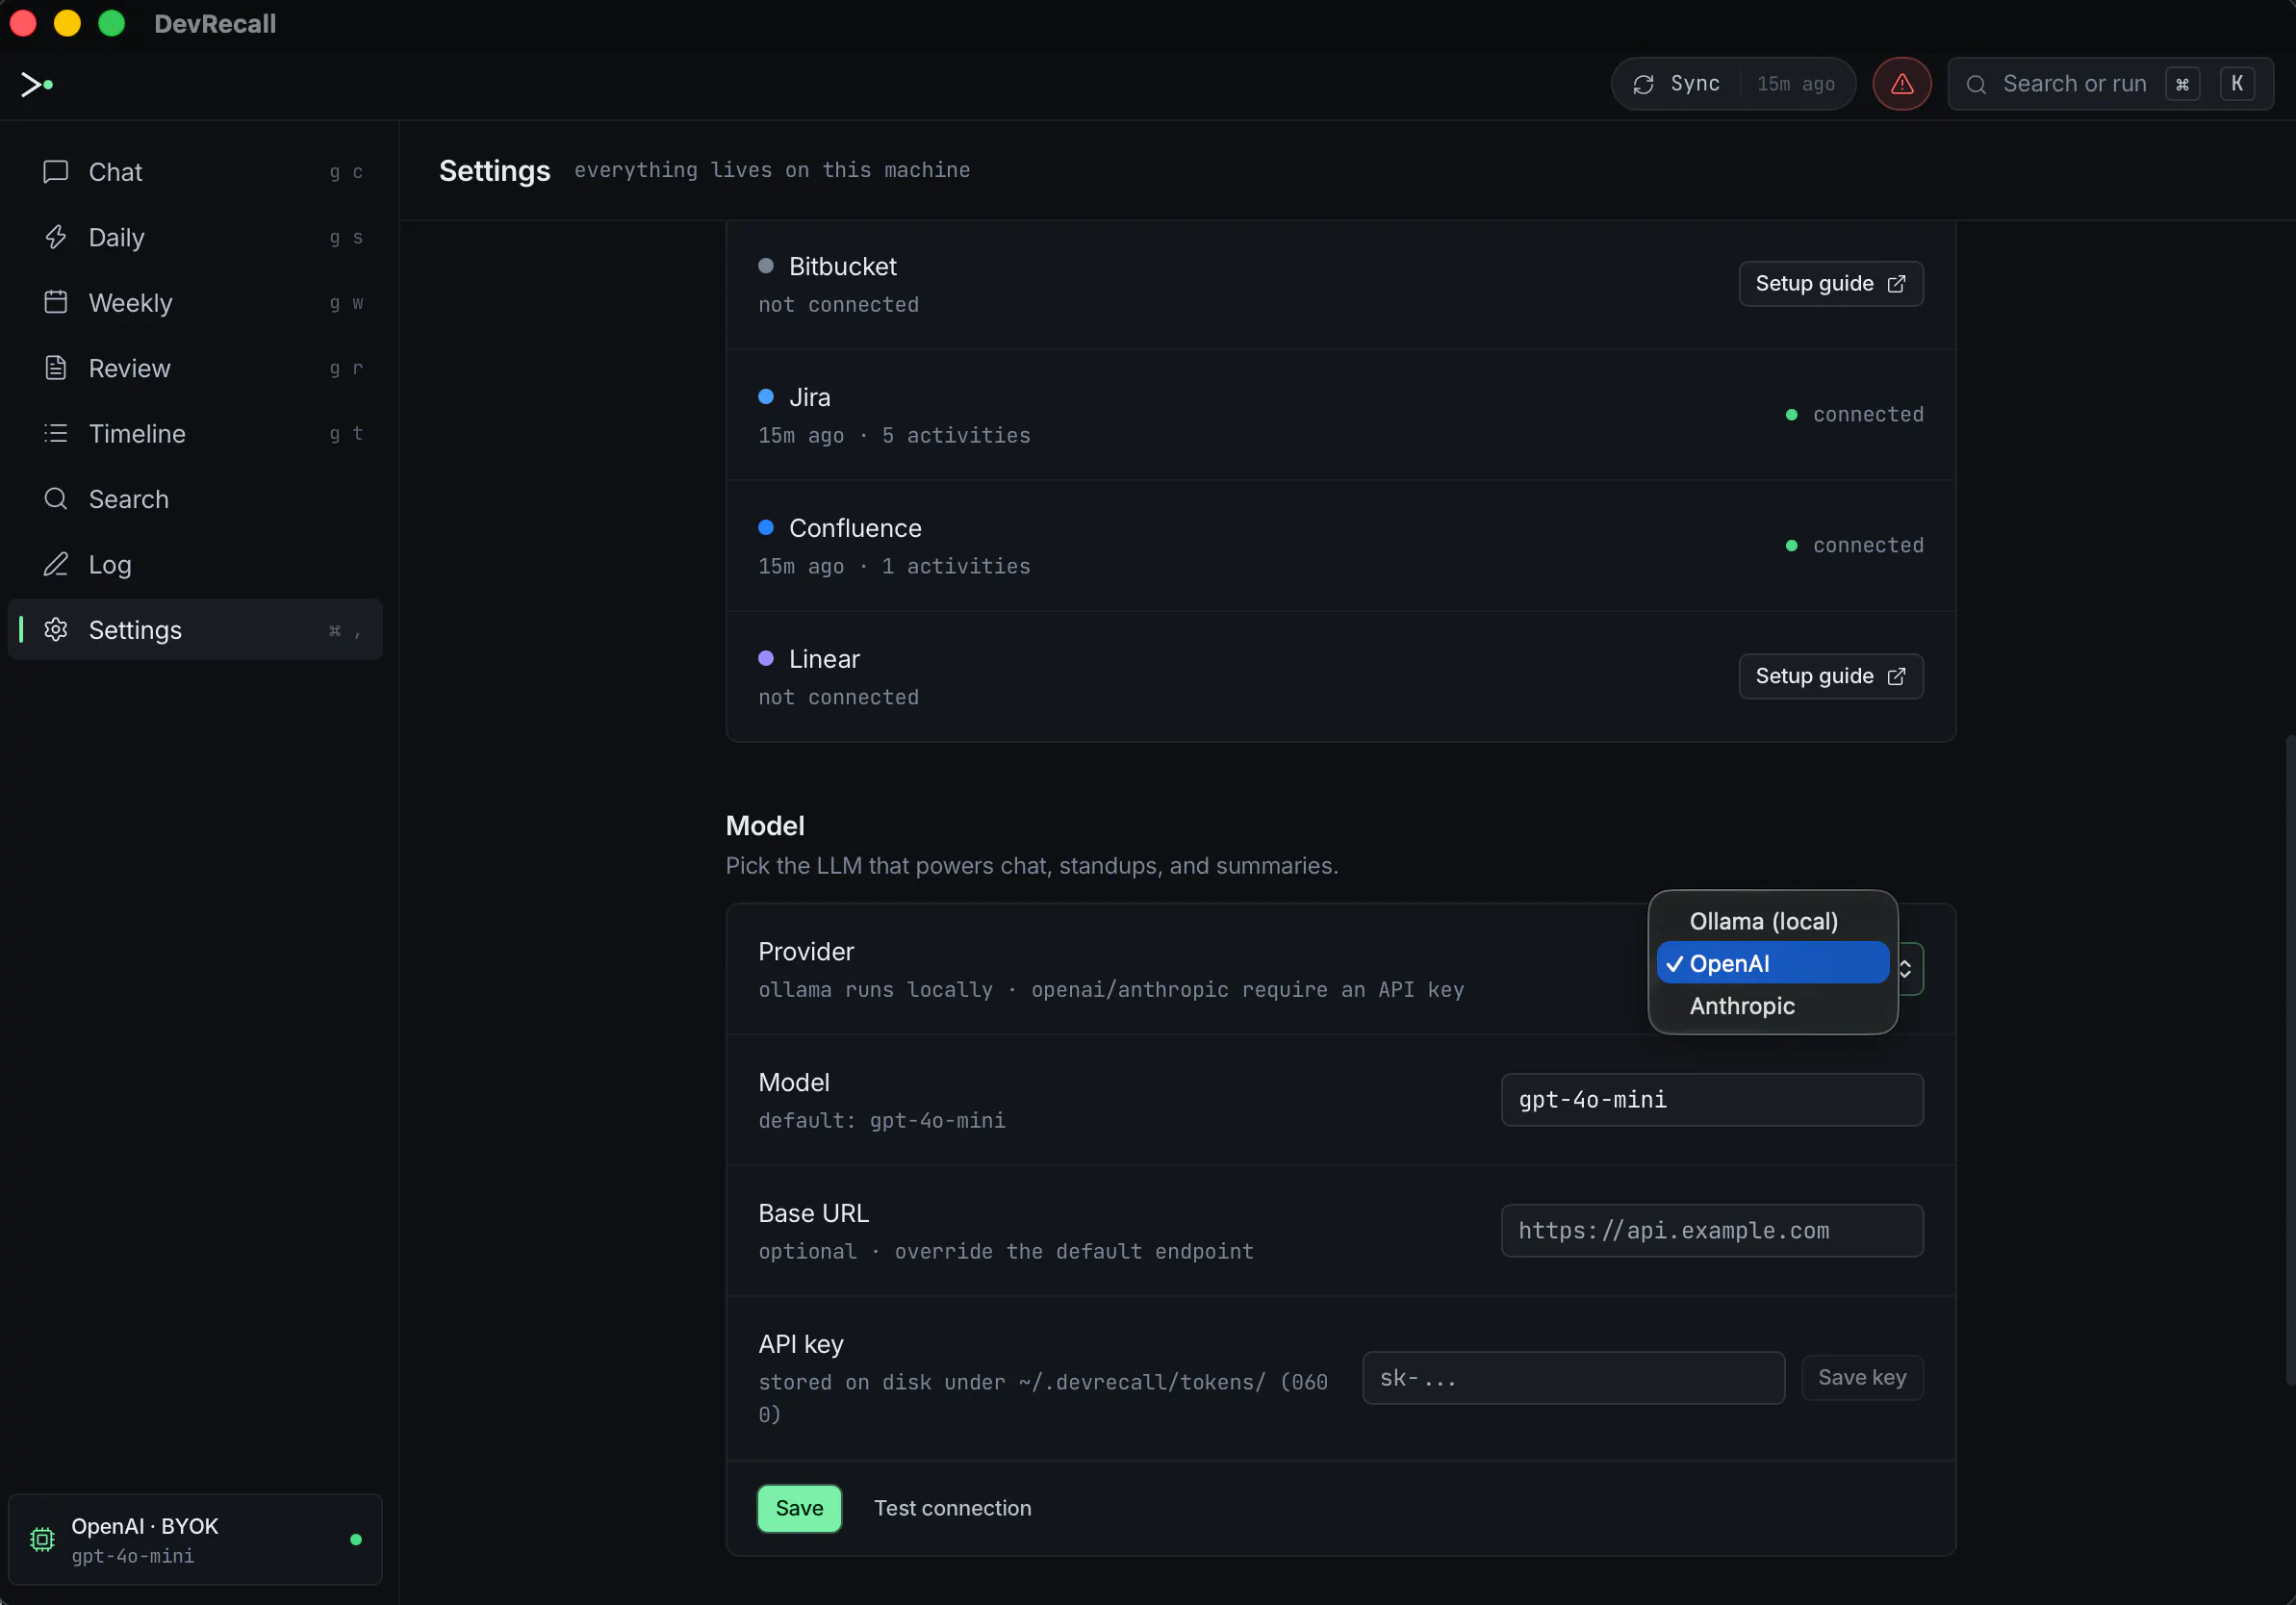The height and width of the screenshot is (1605, 2296).
Task: Click the Linear purple status dot
Action: [766, 658]
